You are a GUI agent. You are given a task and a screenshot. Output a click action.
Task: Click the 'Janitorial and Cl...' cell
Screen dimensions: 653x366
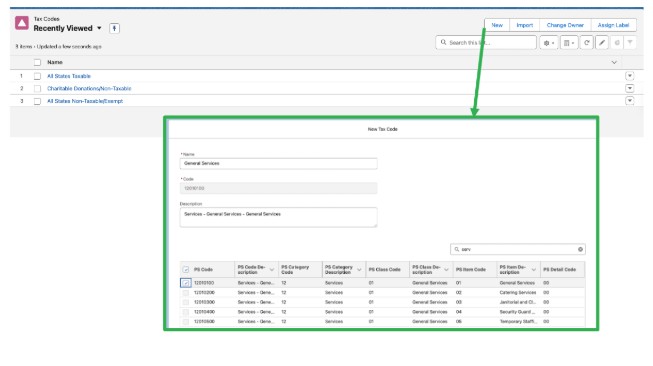518,302
